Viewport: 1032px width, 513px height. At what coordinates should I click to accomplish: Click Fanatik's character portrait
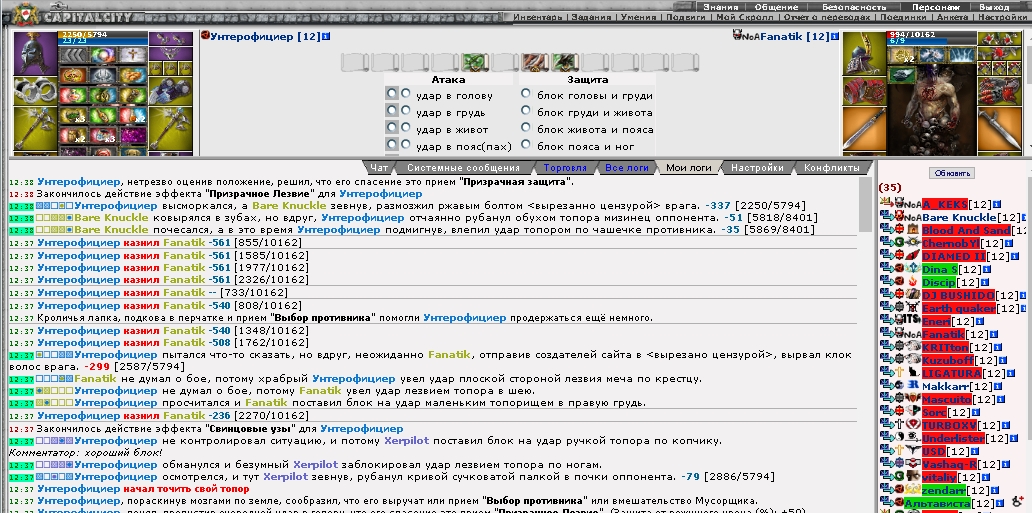pos(931,111)
